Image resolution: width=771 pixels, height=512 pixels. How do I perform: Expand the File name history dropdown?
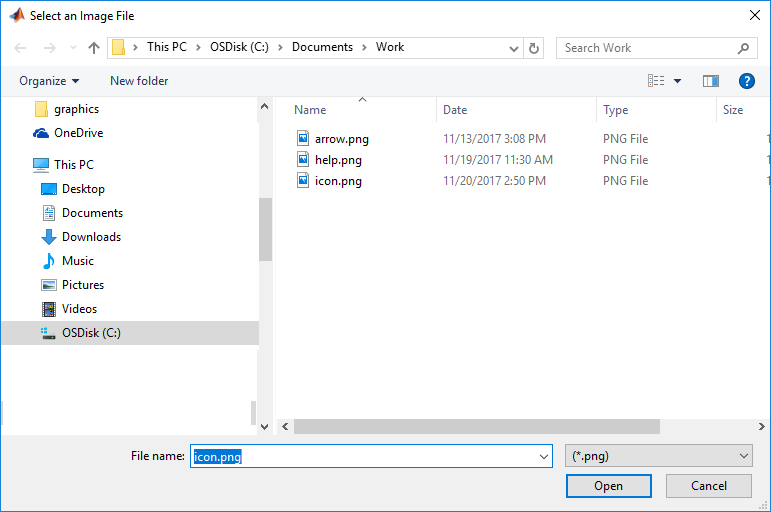coord(544,456)
